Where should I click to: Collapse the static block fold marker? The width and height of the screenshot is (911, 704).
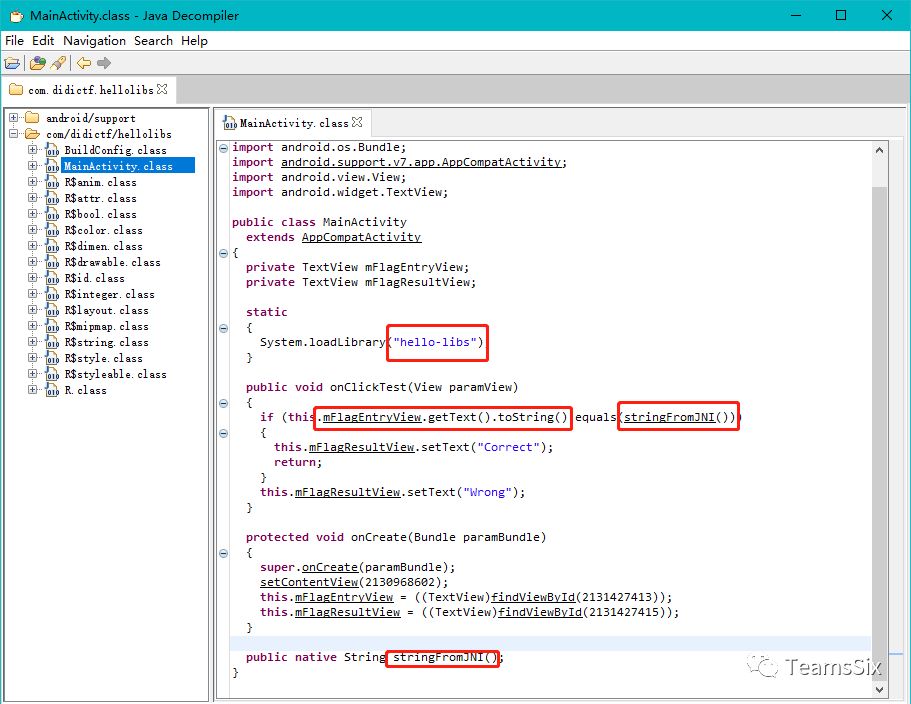coord(224,328)
